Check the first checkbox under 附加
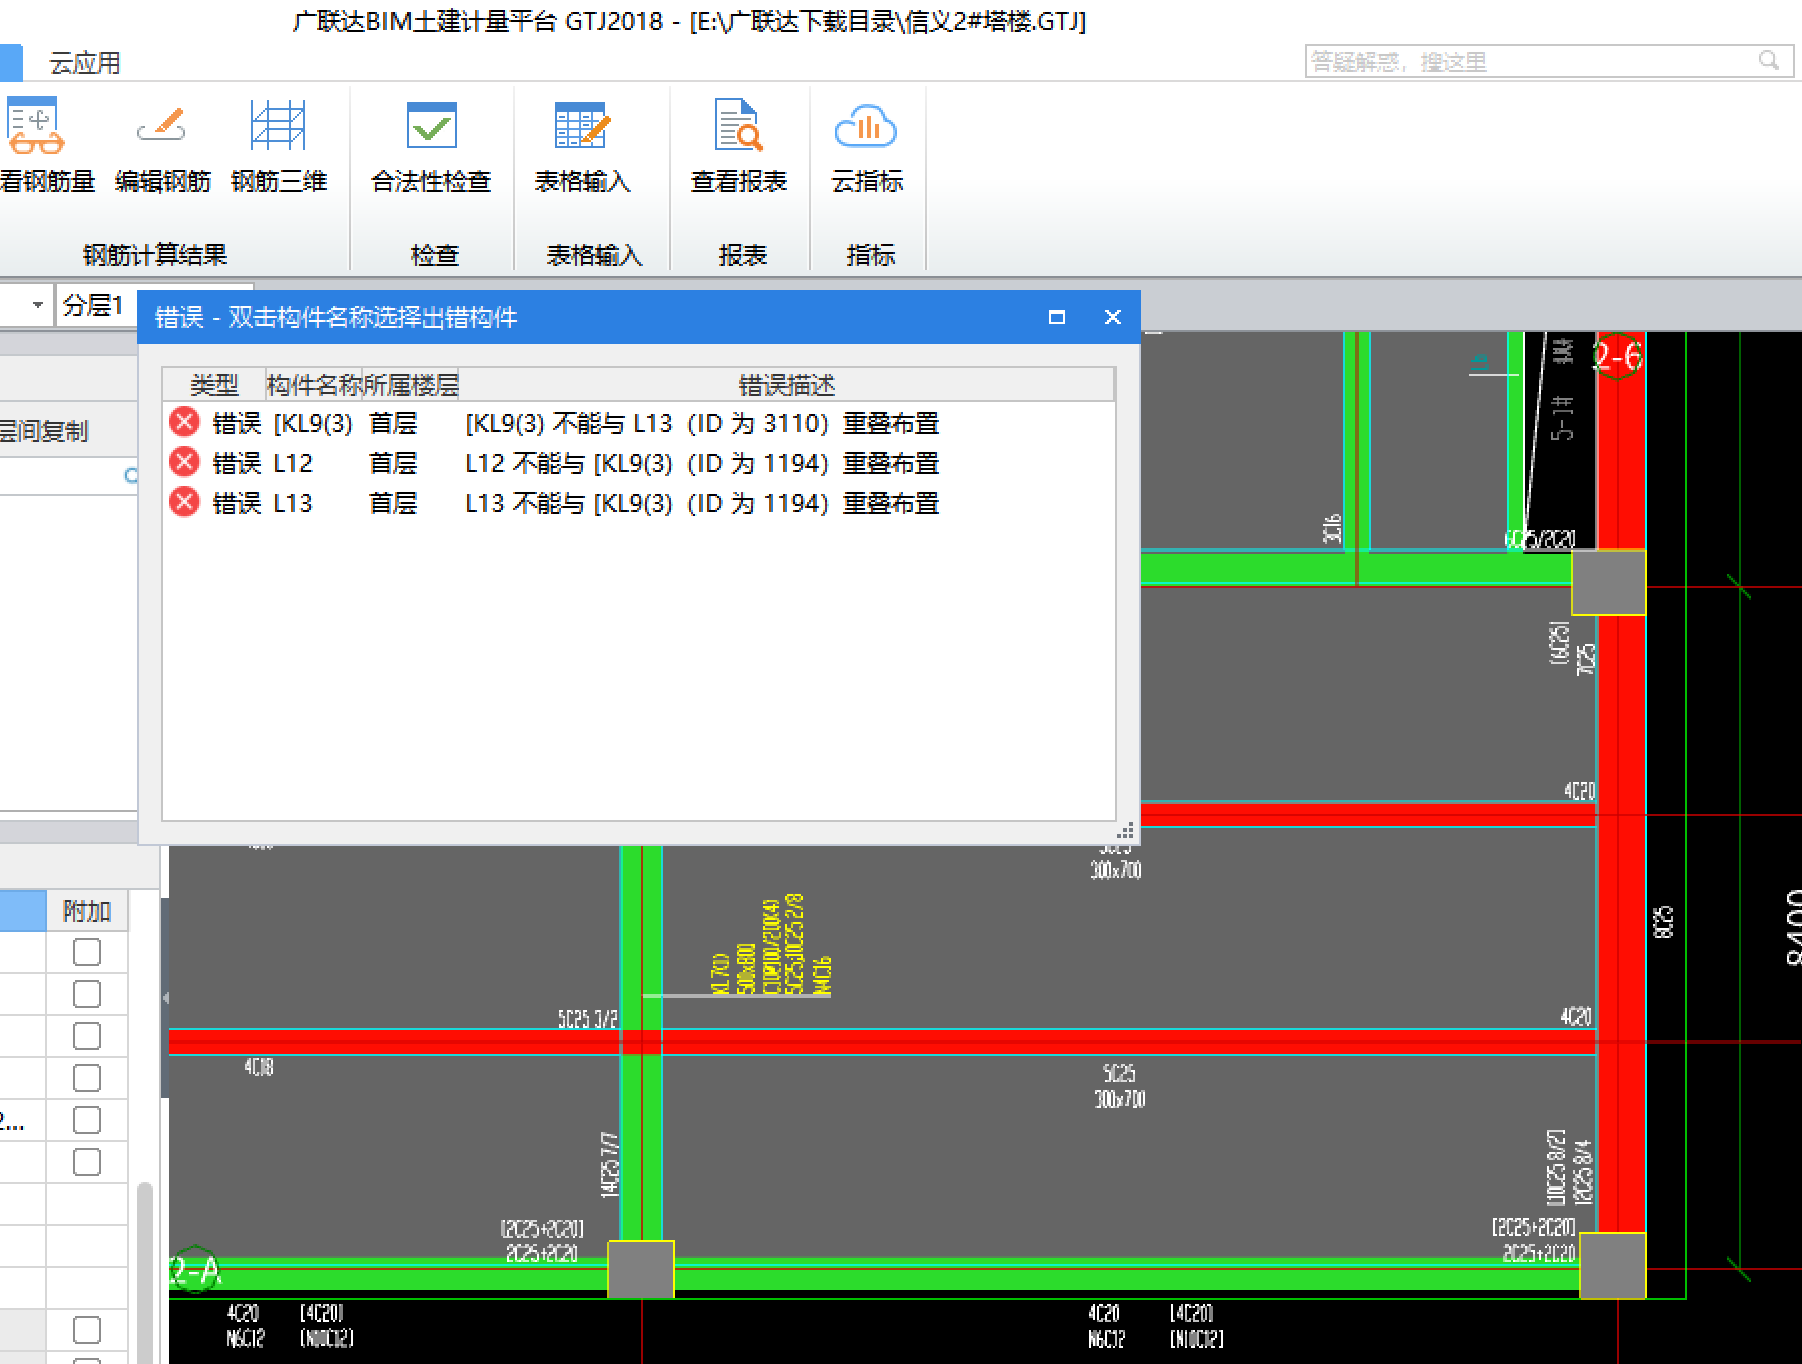The image size is (1802, 1364). (87, 952)
